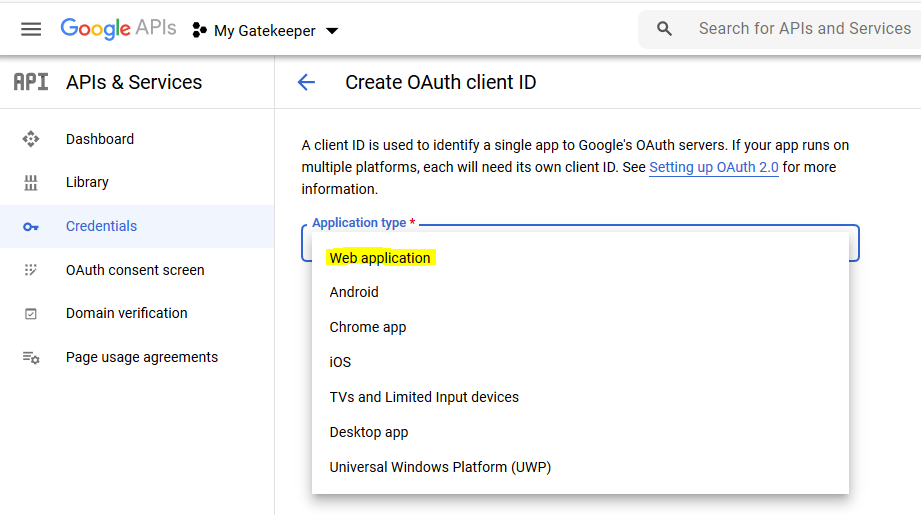The image size is (921, 515).
Task: Focus the Search for APIs and Services field
Action: click(804, 29)
